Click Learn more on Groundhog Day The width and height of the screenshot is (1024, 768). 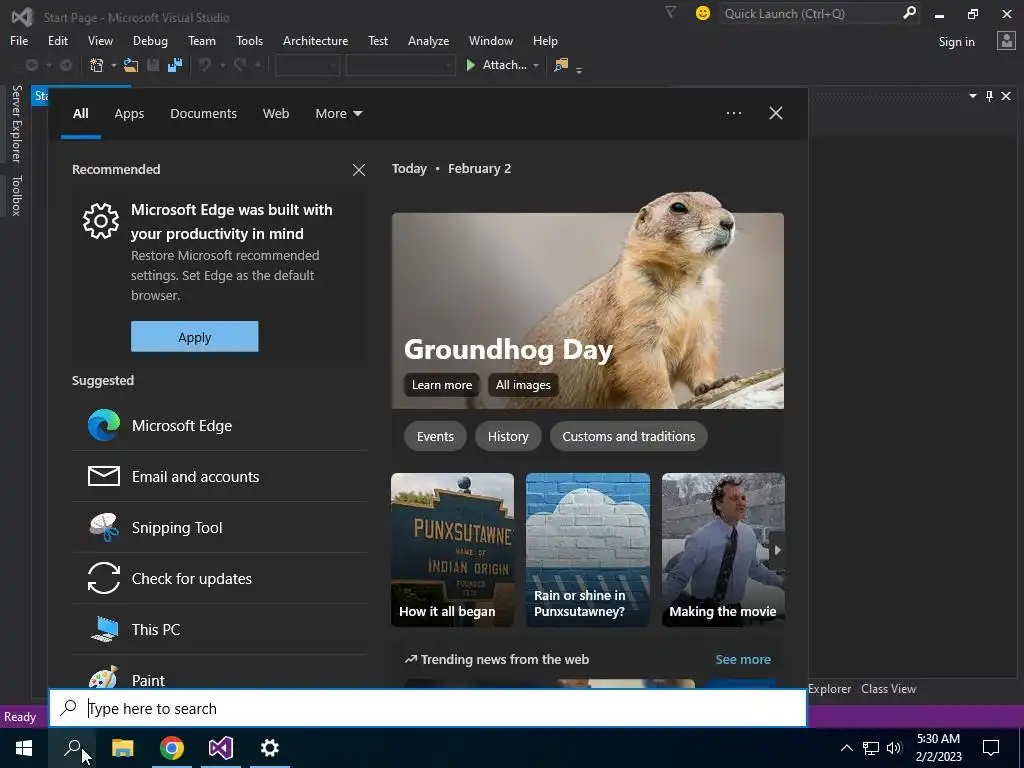point(441,385)
